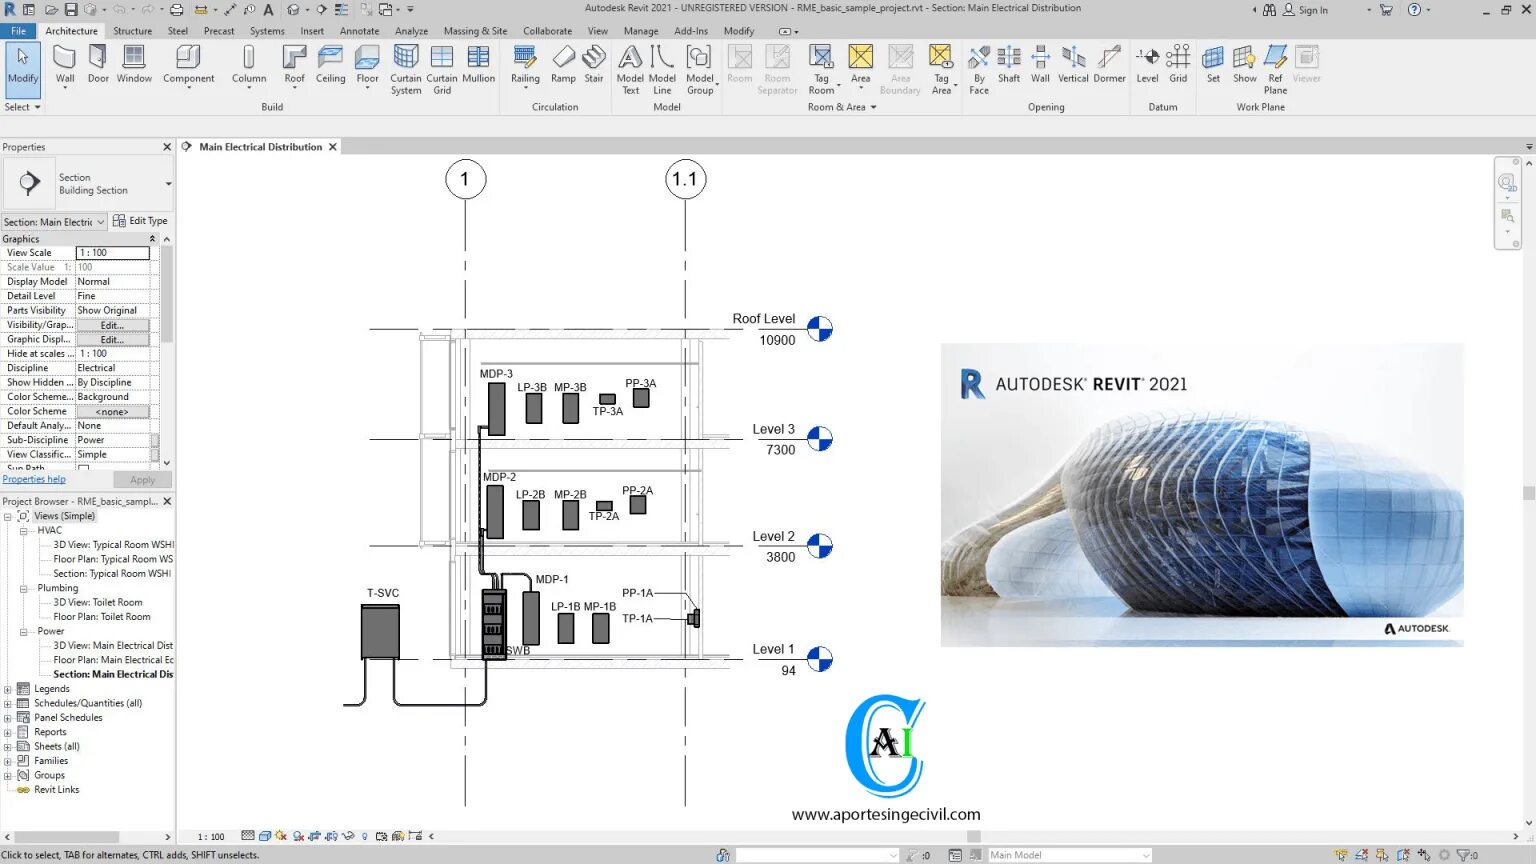Click the Ref Plane tool

[x=1276, y=70]
